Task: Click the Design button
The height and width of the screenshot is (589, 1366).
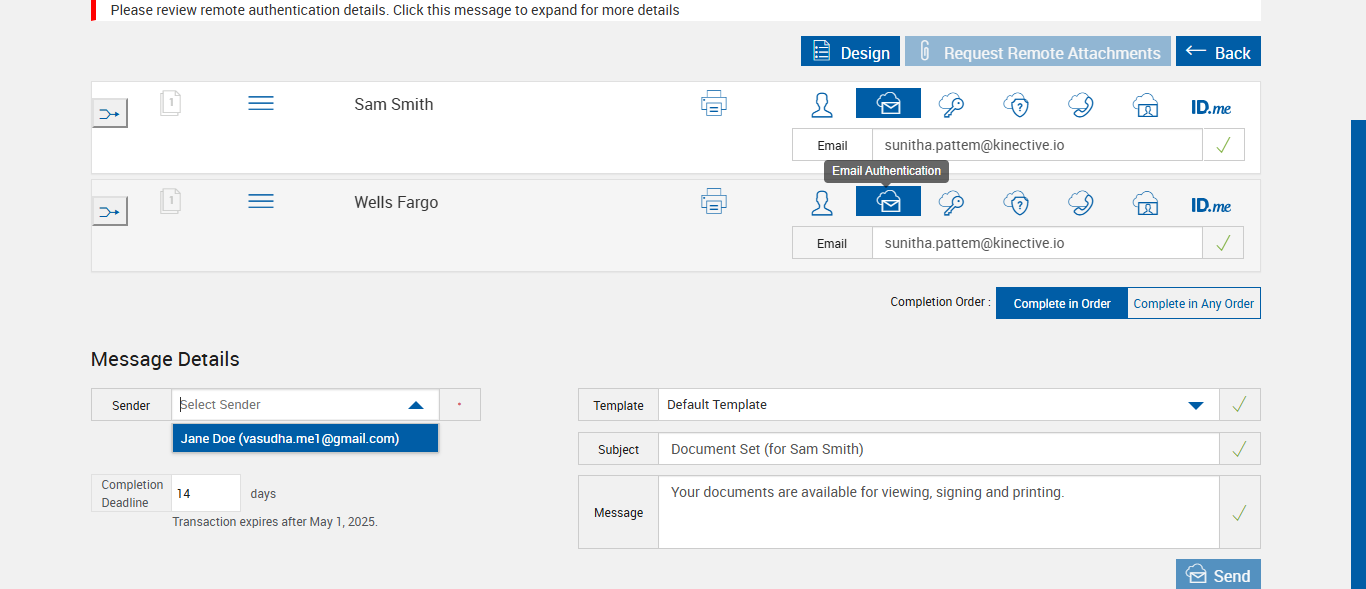Action: (850, 53)
